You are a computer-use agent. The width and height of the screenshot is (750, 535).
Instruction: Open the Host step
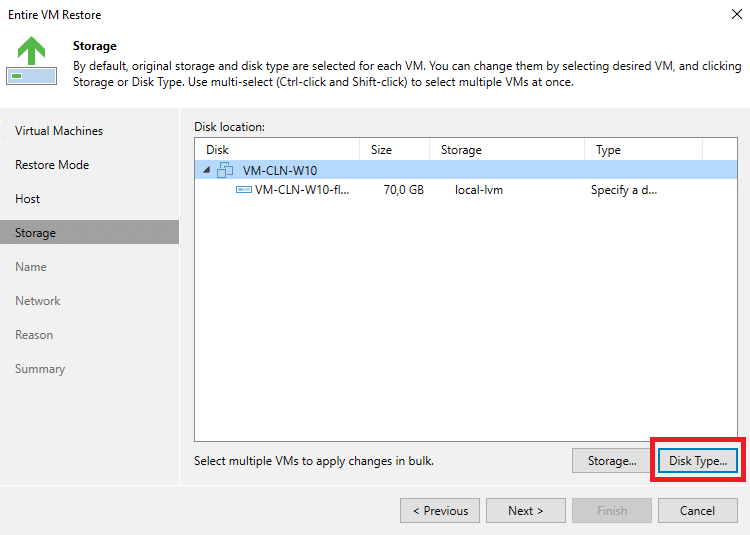tap(27, 198)
